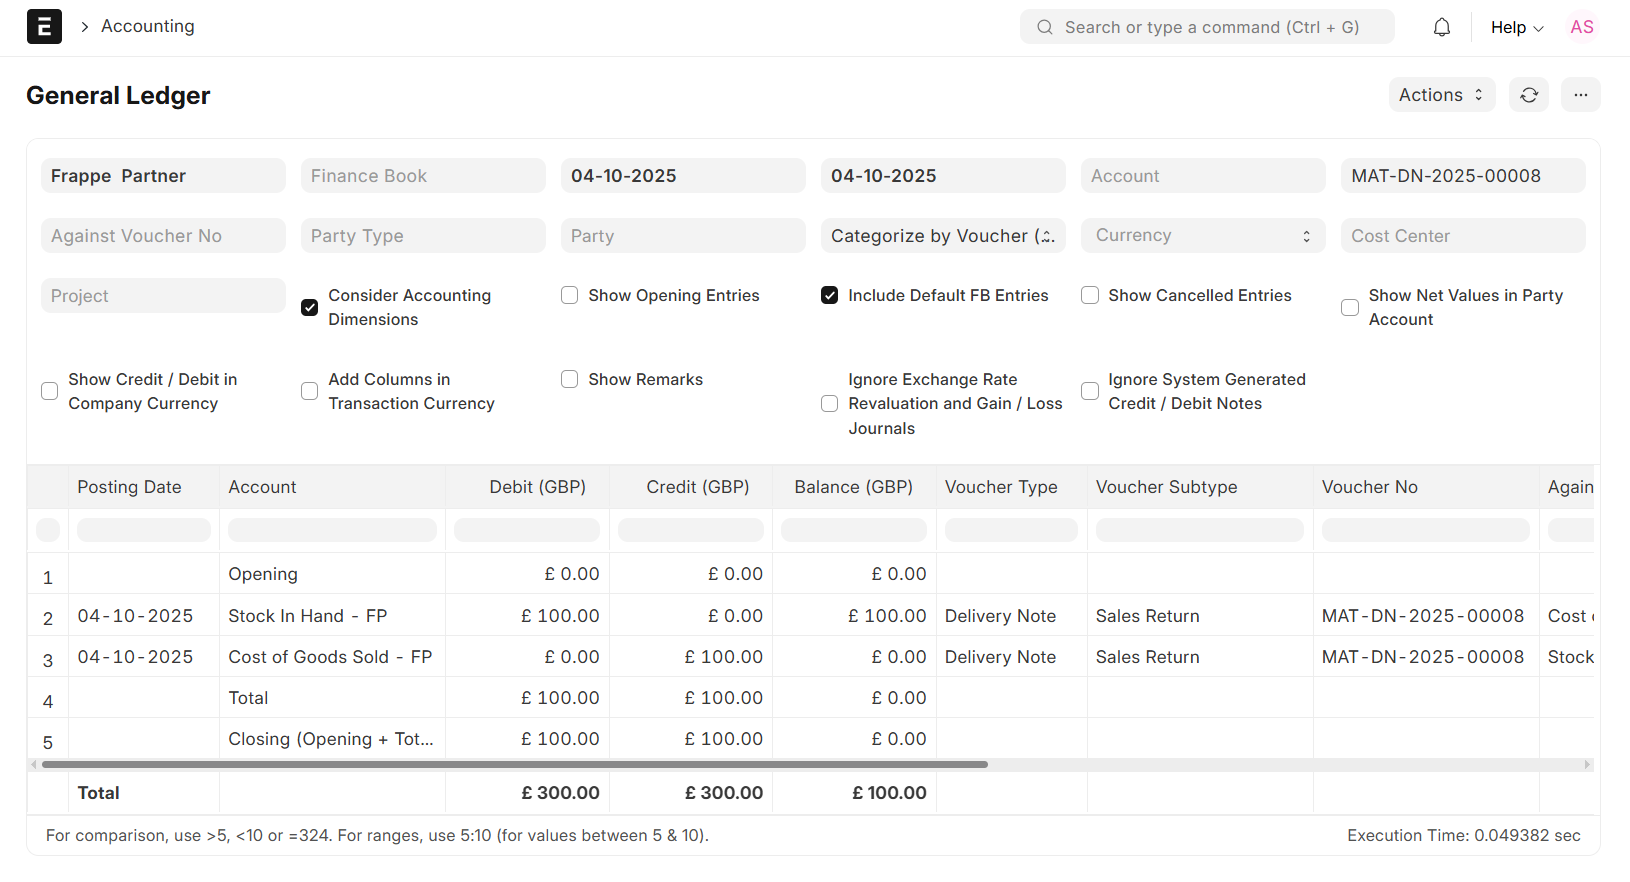Uncheck Consider Accounting Dimensions

click(310, 308)
